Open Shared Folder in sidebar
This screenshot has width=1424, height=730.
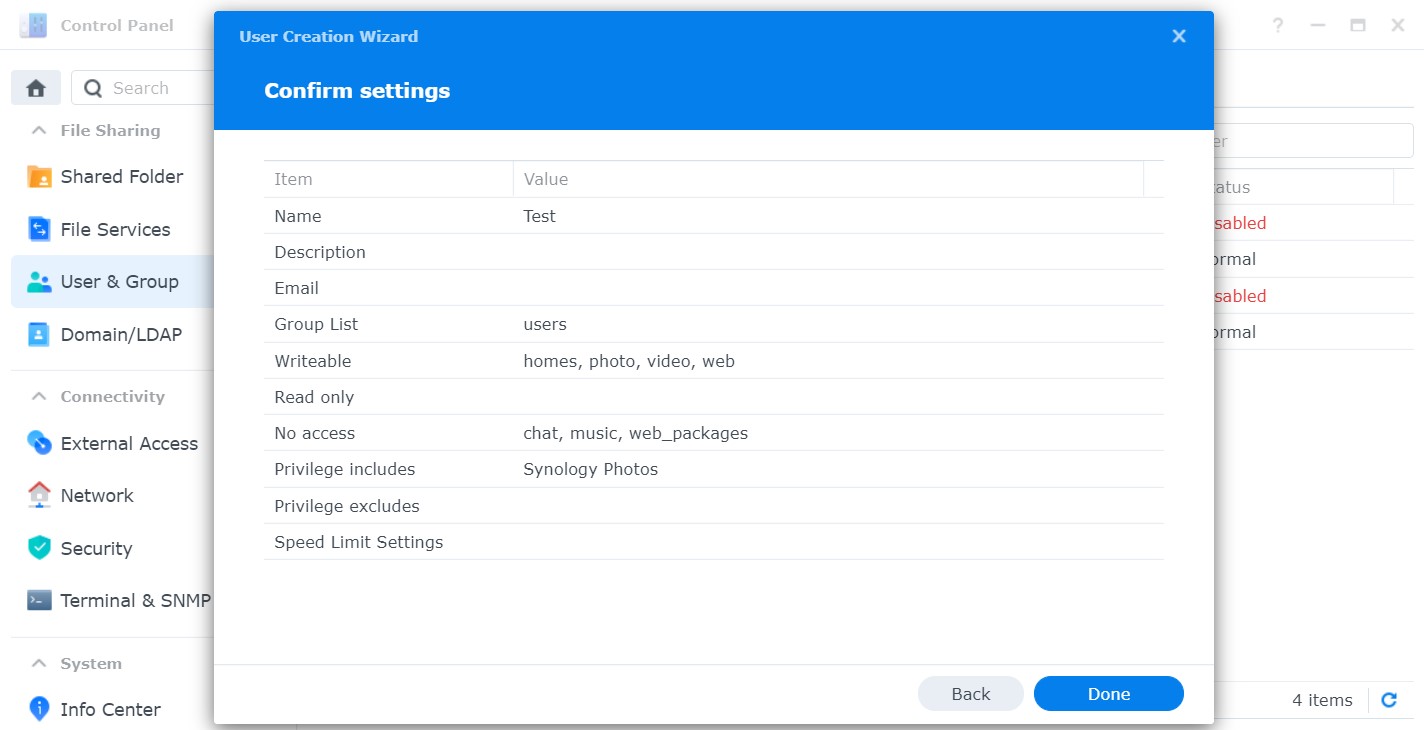point(122,177)
